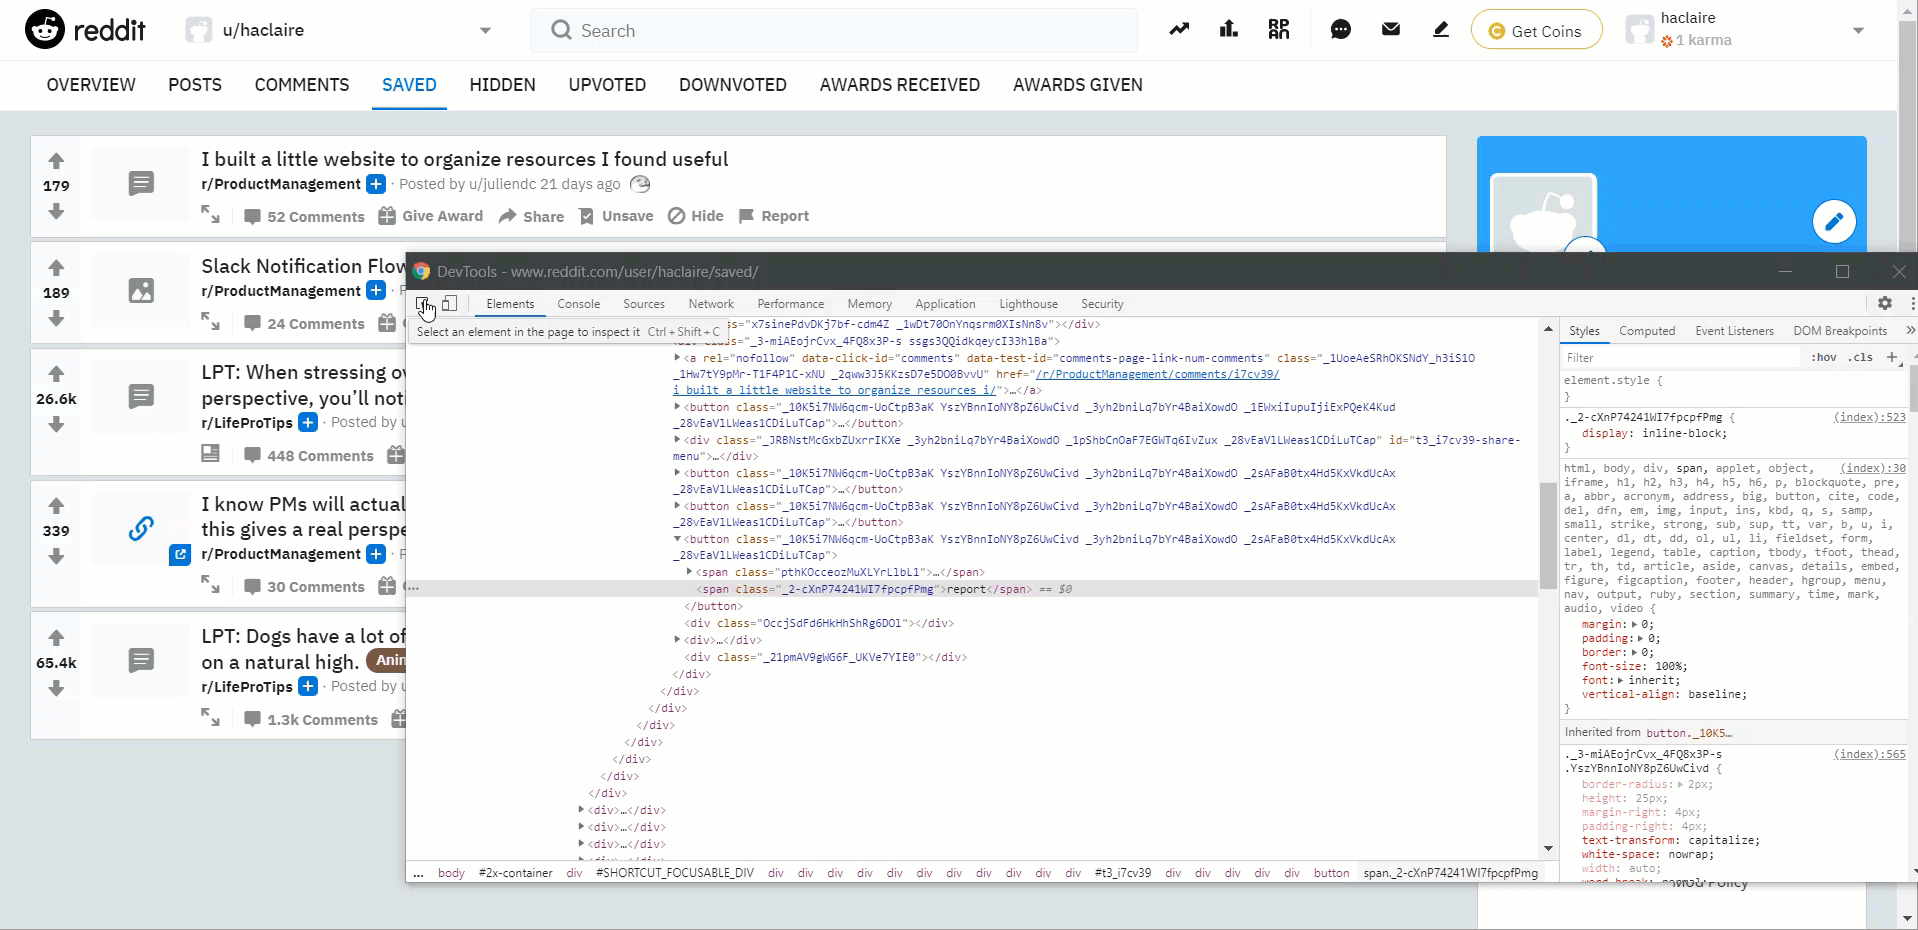Click the inspect element picker icon in DevTools

coord(423,303)
